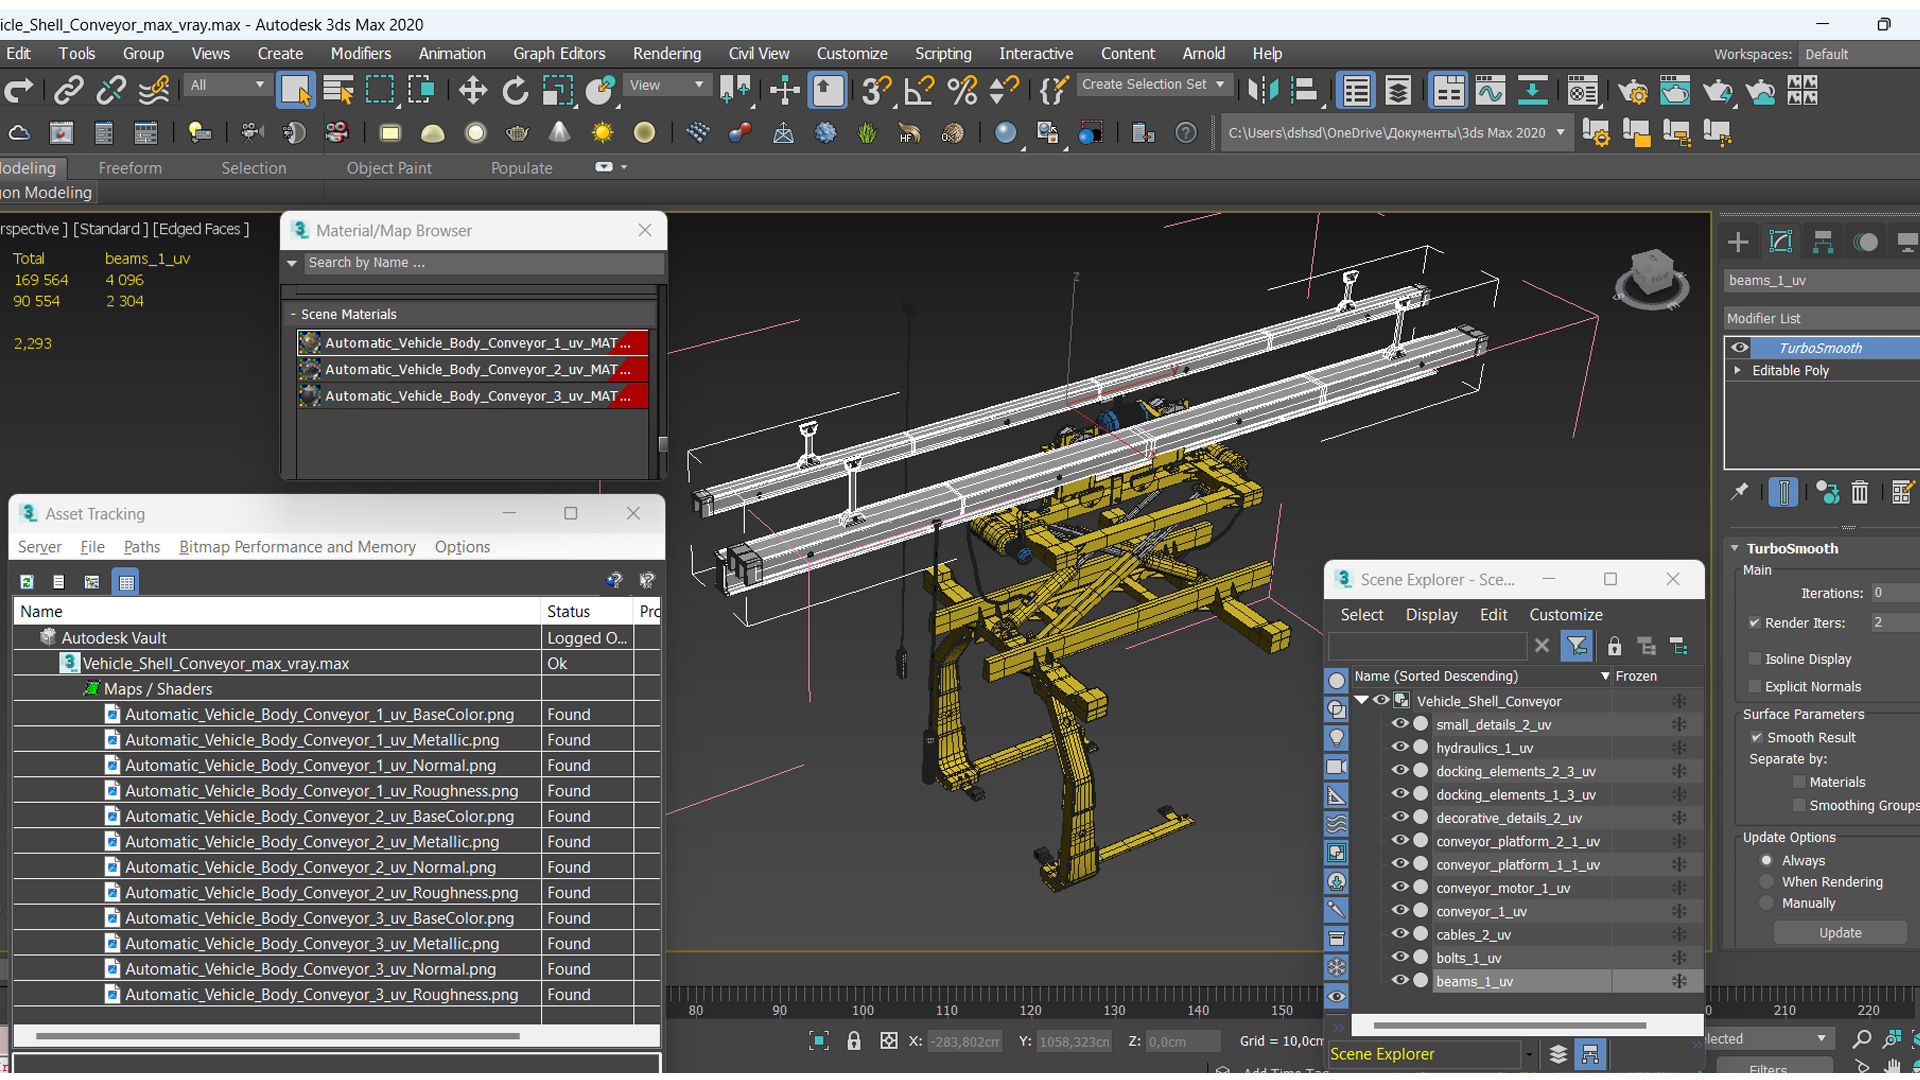Open the Create panel plus icon
This screenshot has width=1920, height=1080.
pos(1738,242)
